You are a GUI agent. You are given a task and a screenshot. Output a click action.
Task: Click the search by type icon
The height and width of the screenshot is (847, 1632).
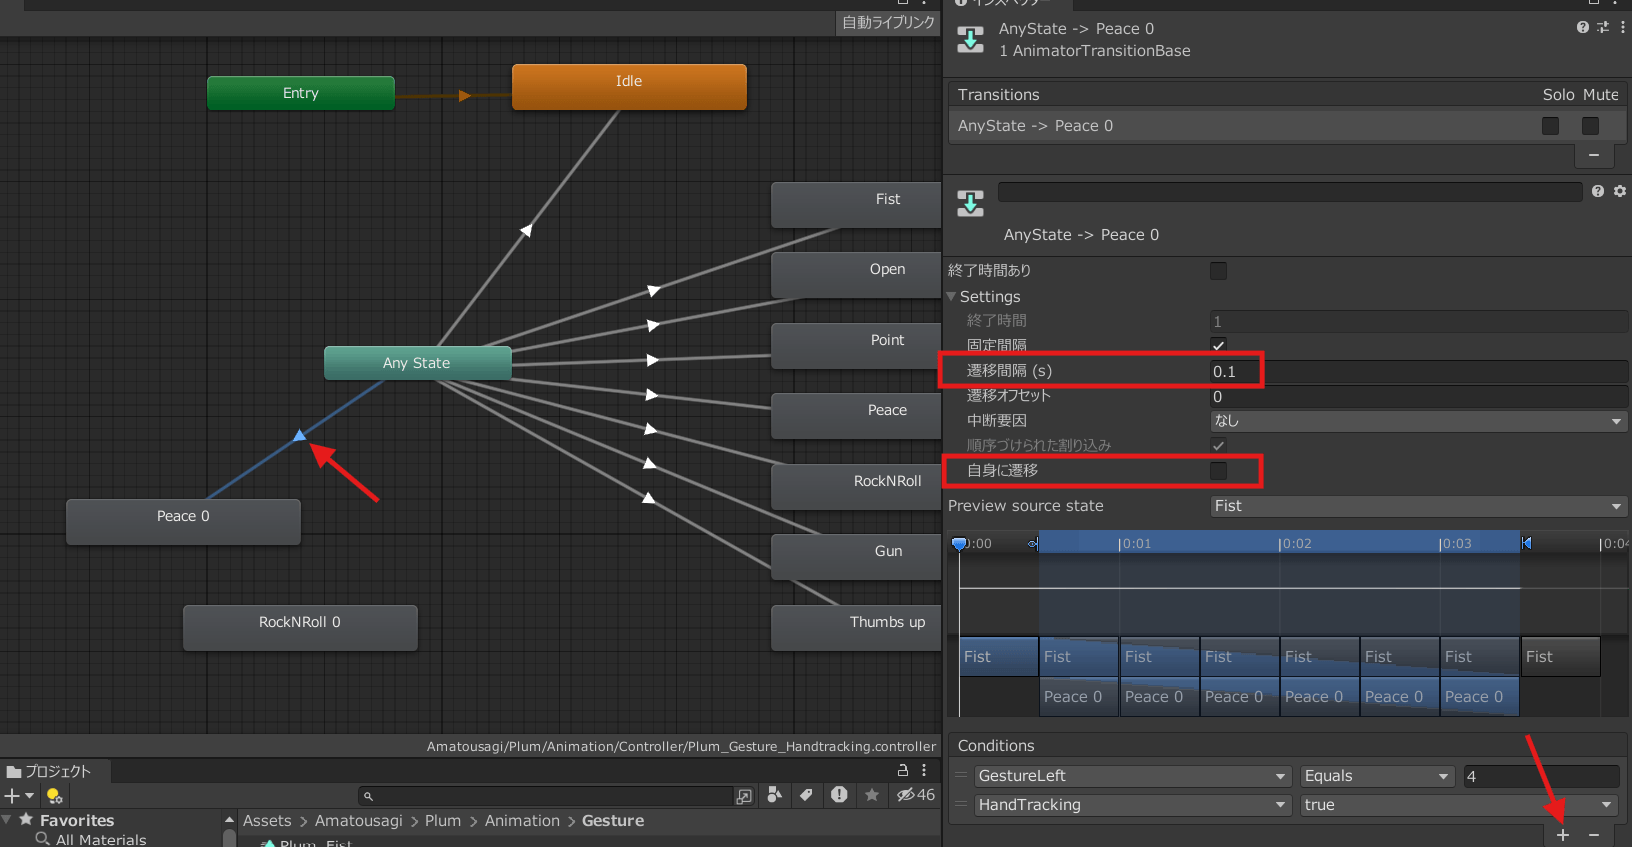[774, 795]
